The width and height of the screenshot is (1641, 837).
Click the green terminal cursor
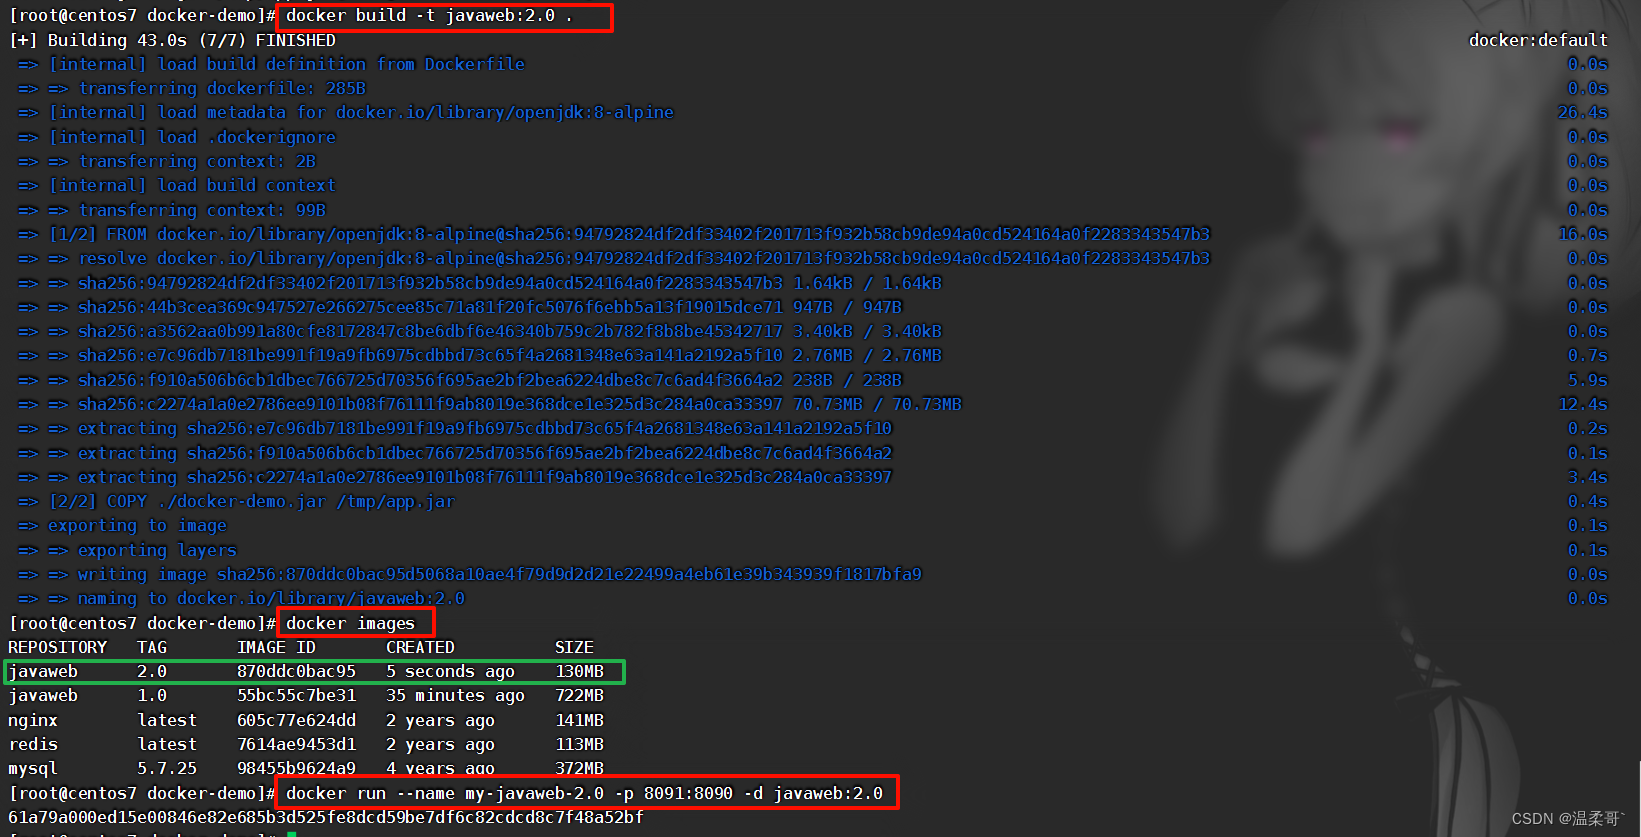pos(292,834)
